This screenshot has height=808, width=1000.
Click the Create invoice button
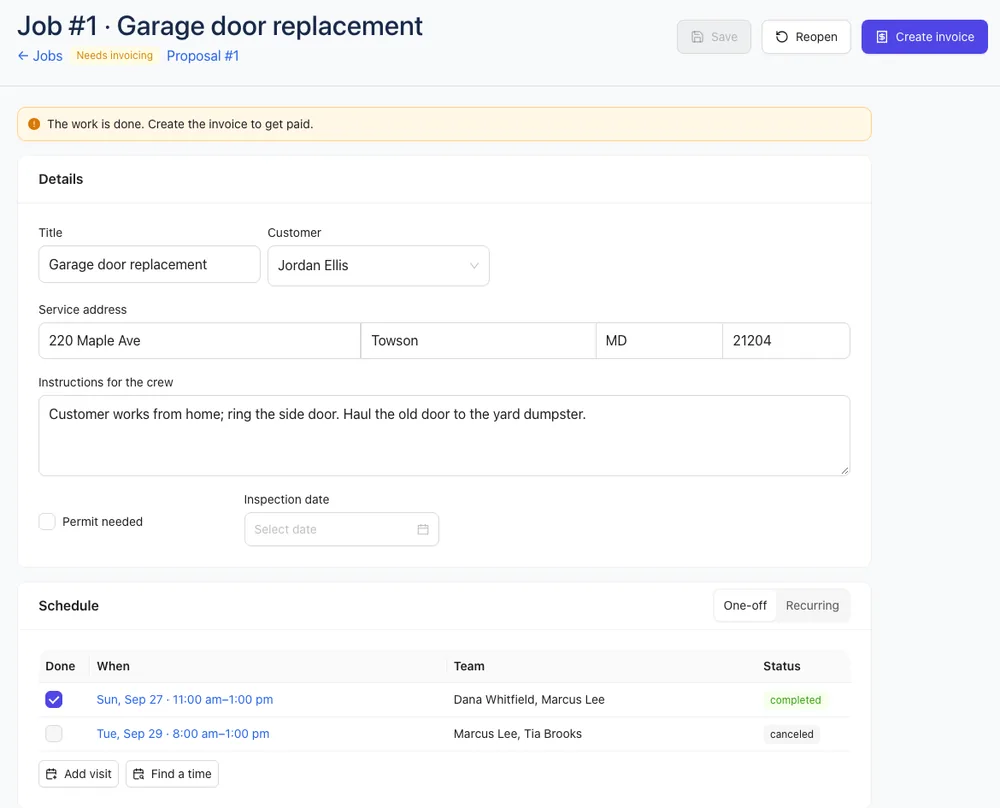point(924,37)
